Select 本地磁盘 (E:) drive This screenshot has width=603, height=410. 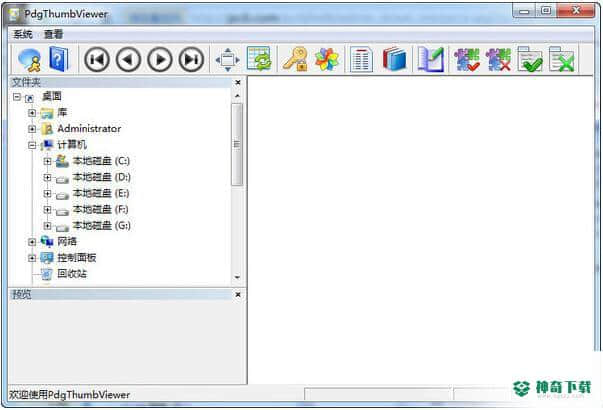click(x=101, y=193)
